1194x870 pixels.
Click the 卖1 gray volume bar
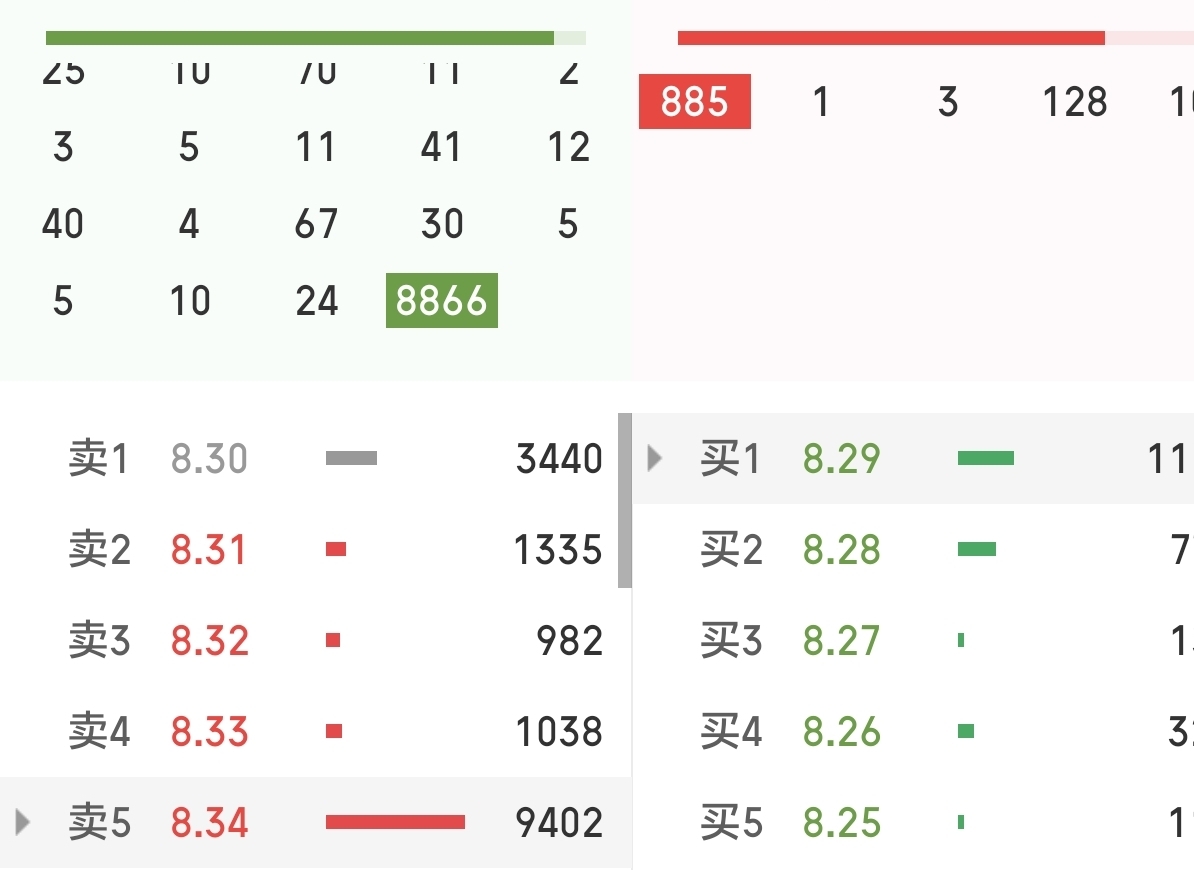click(351, 458)
